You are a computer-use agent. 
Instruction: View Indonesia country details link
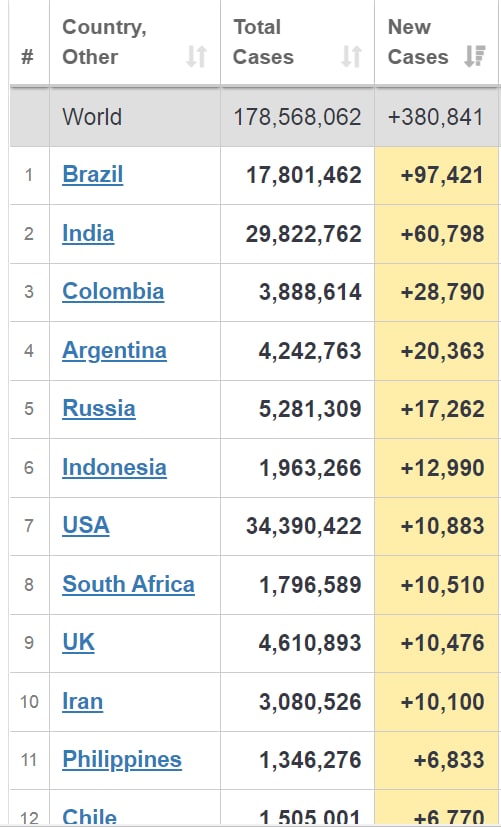point(114,467)
